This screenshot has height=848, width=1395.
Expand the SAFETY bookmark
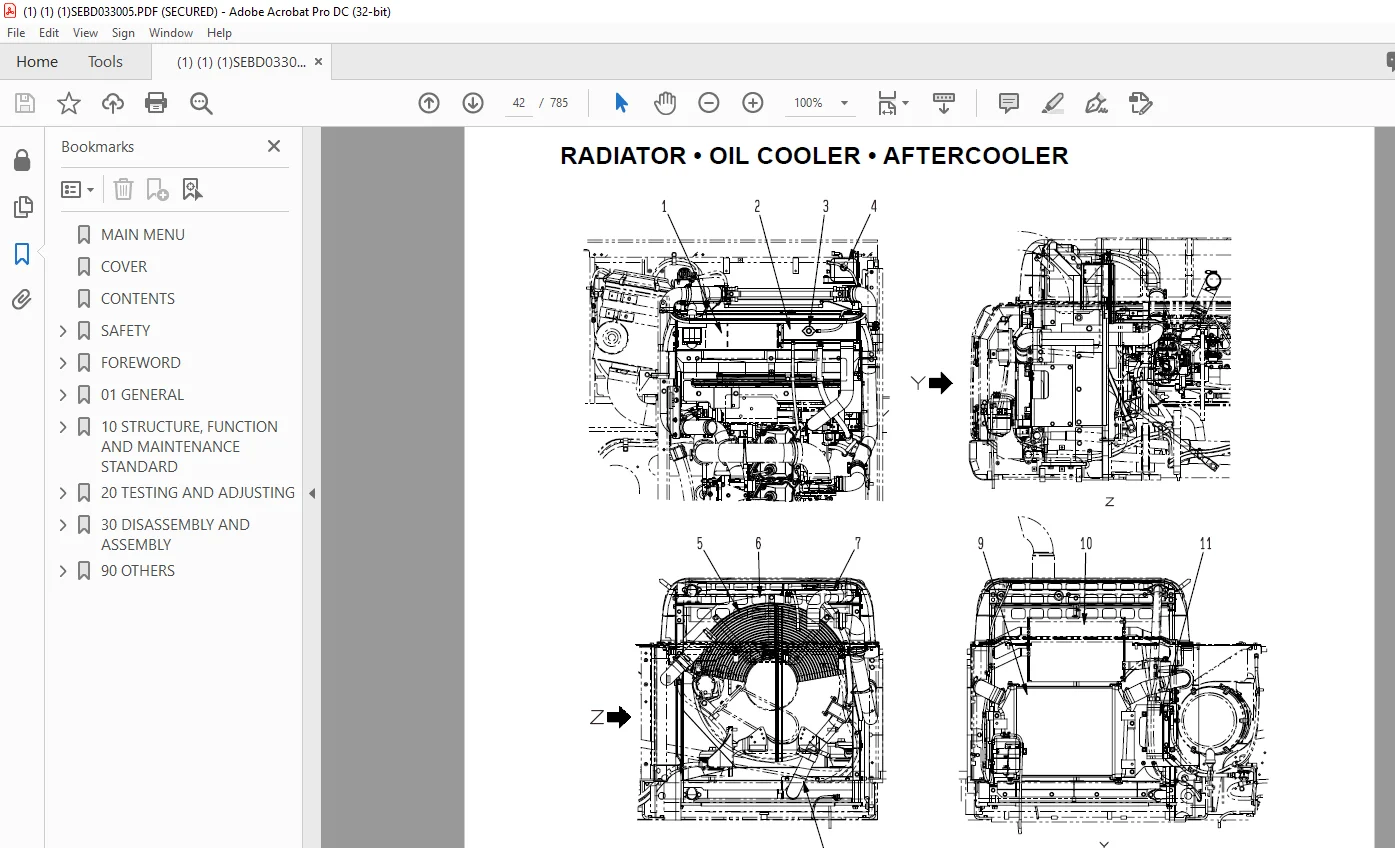click(x=64, y=331)
